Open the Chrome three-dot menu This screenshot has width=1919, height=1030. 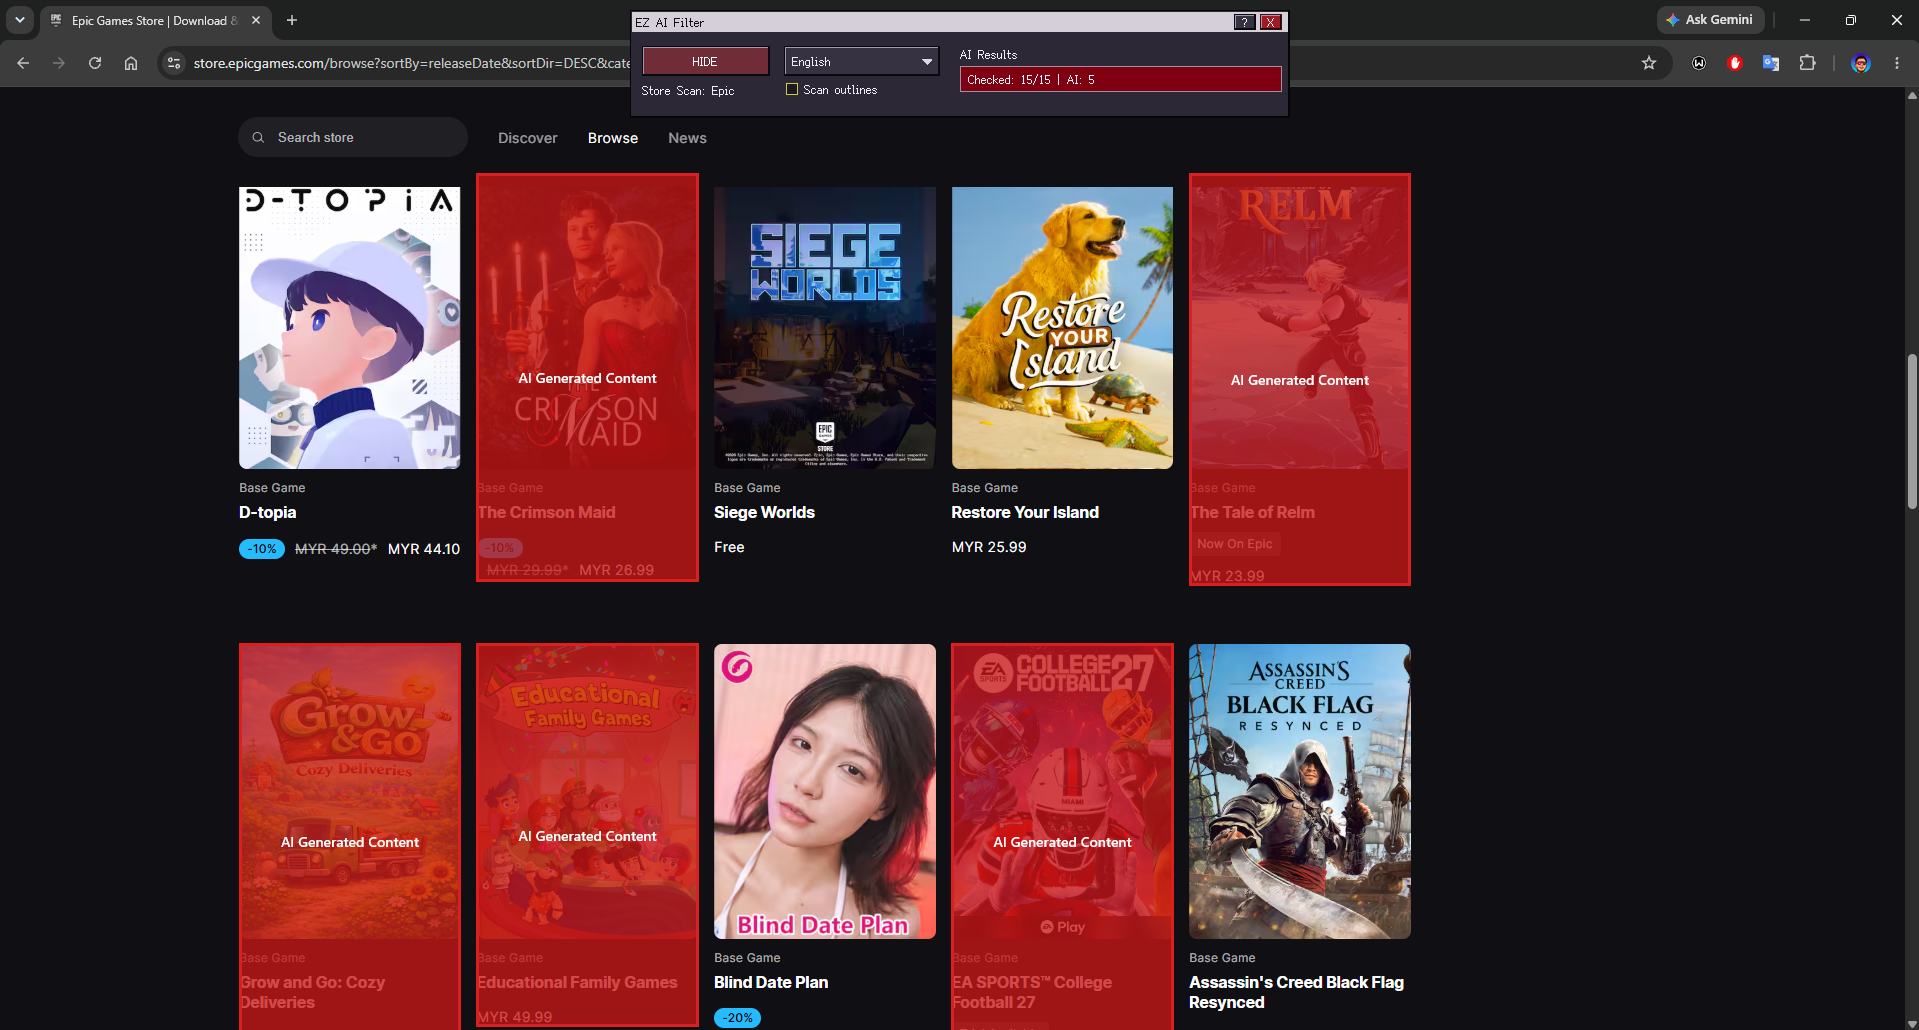(x=1897, y=63)
